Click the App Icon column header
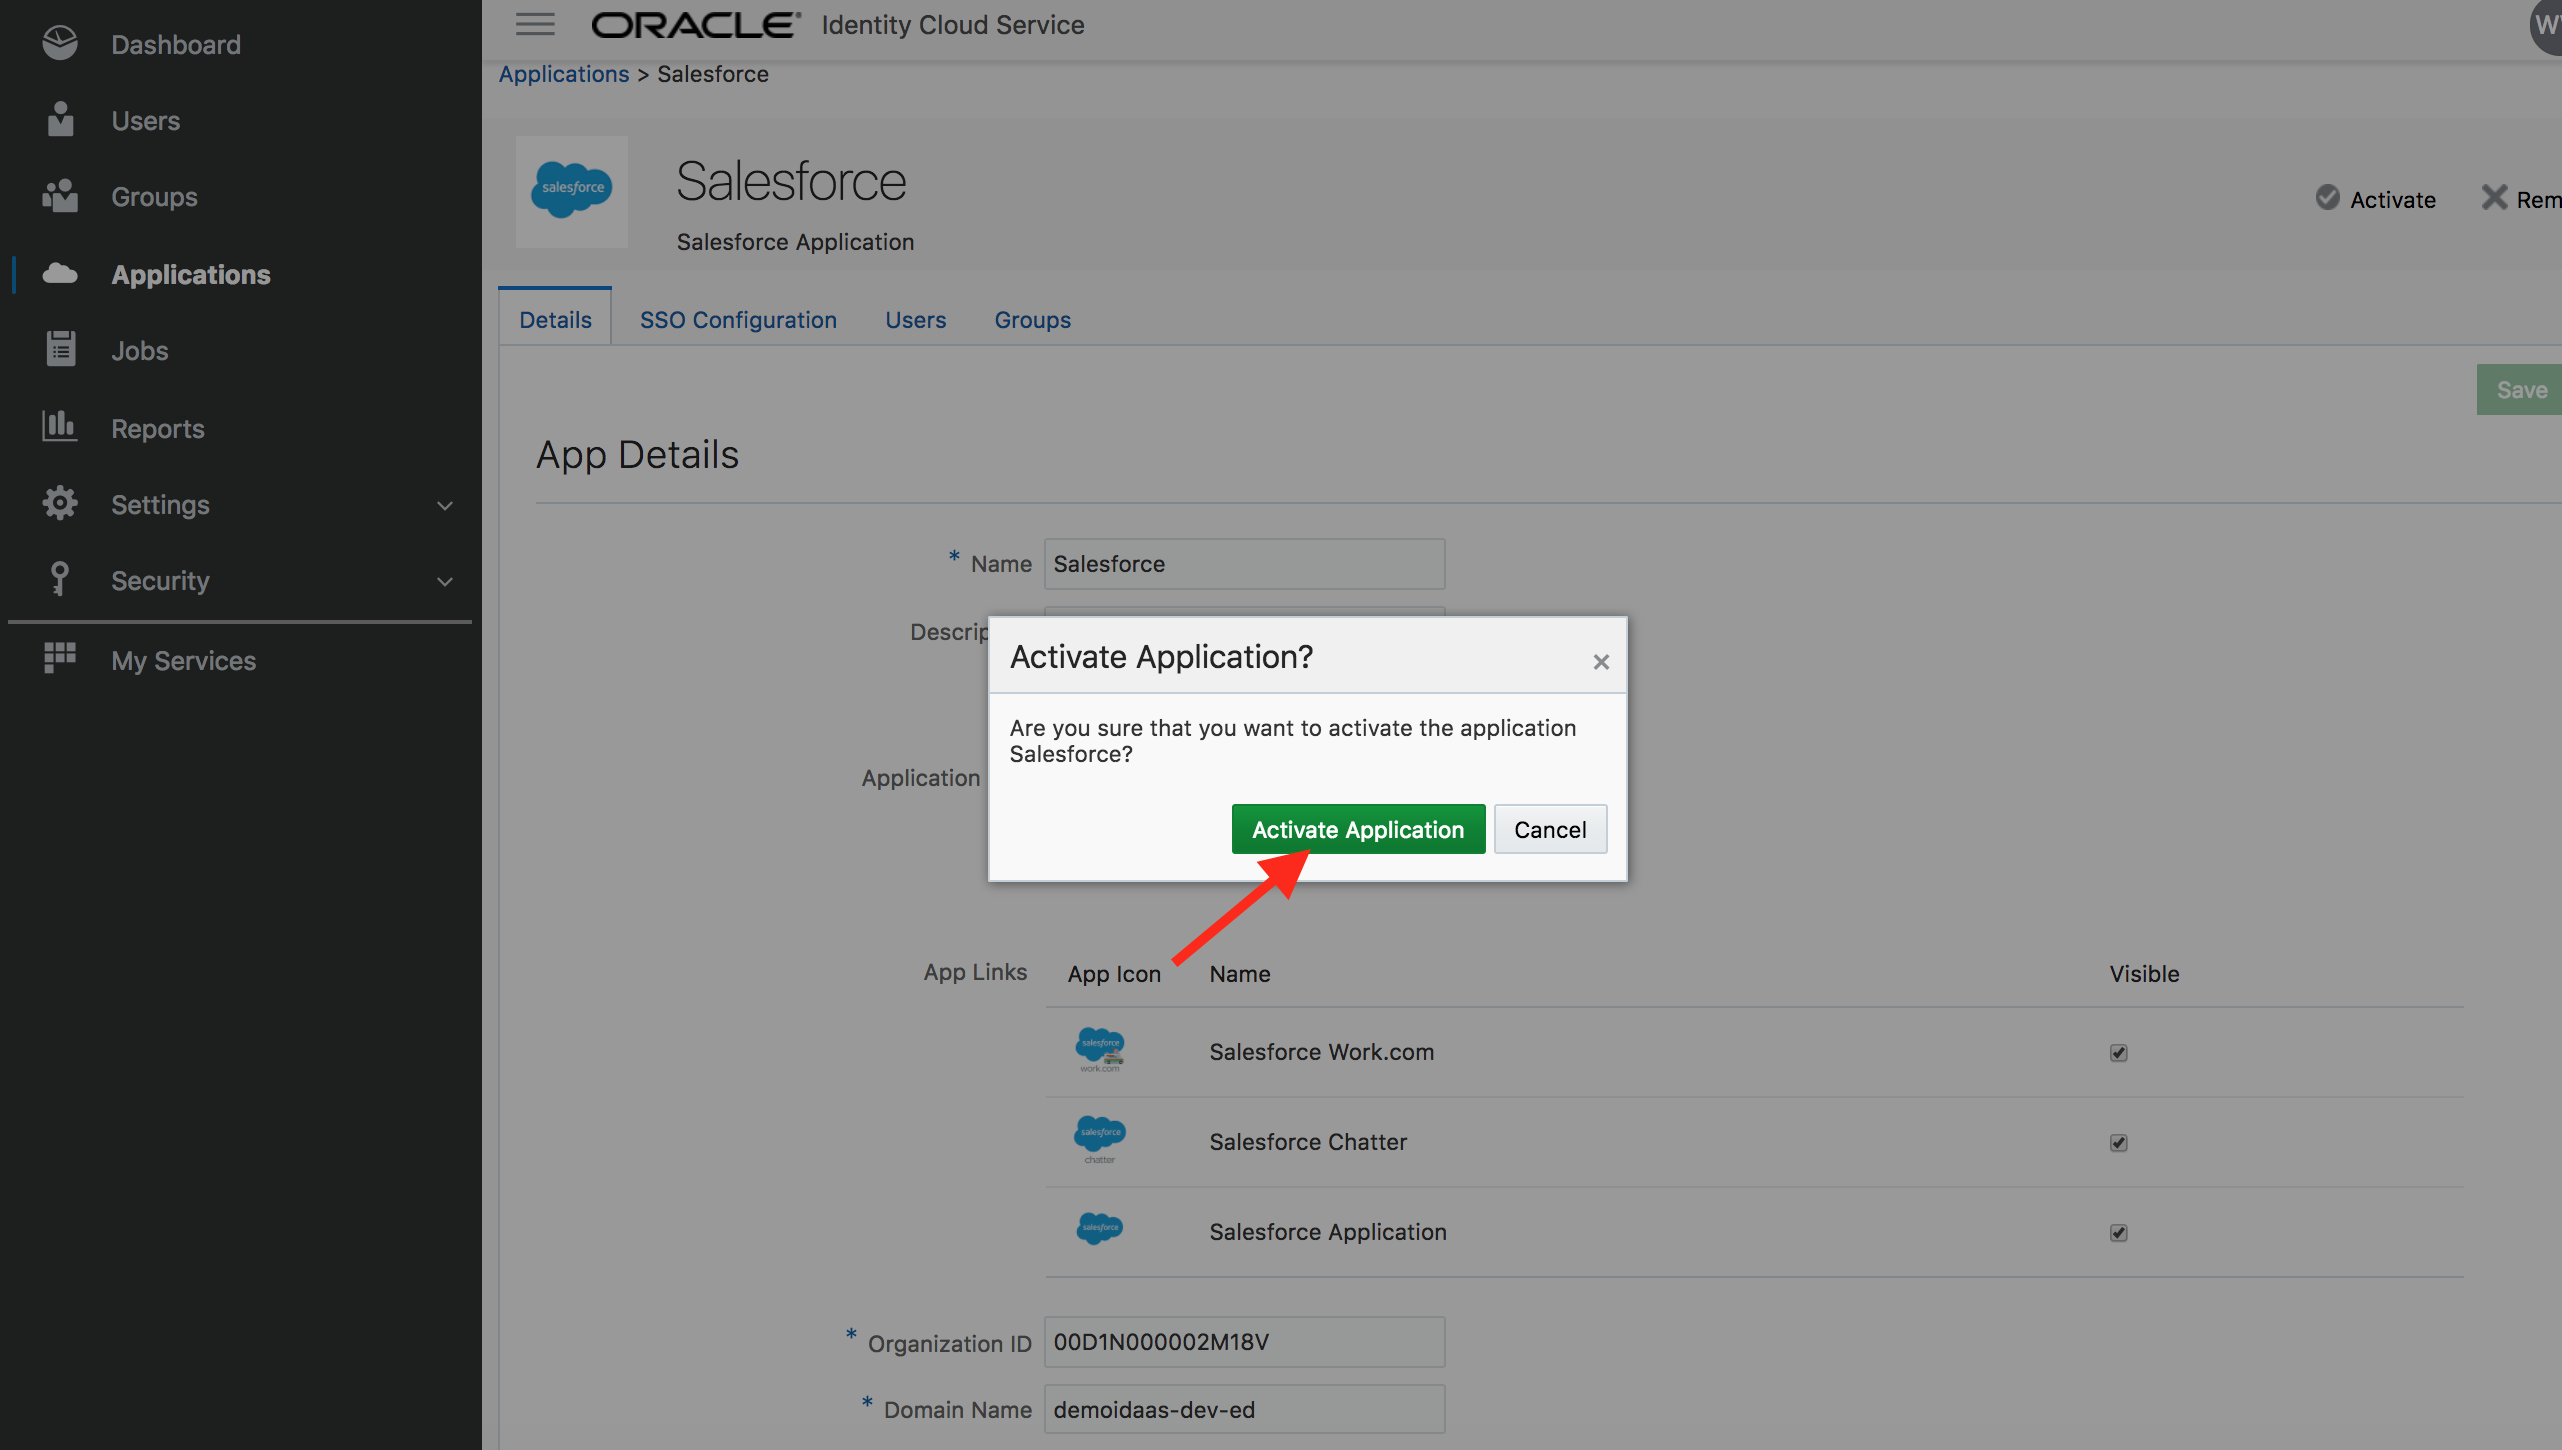 pos(1114,974)
